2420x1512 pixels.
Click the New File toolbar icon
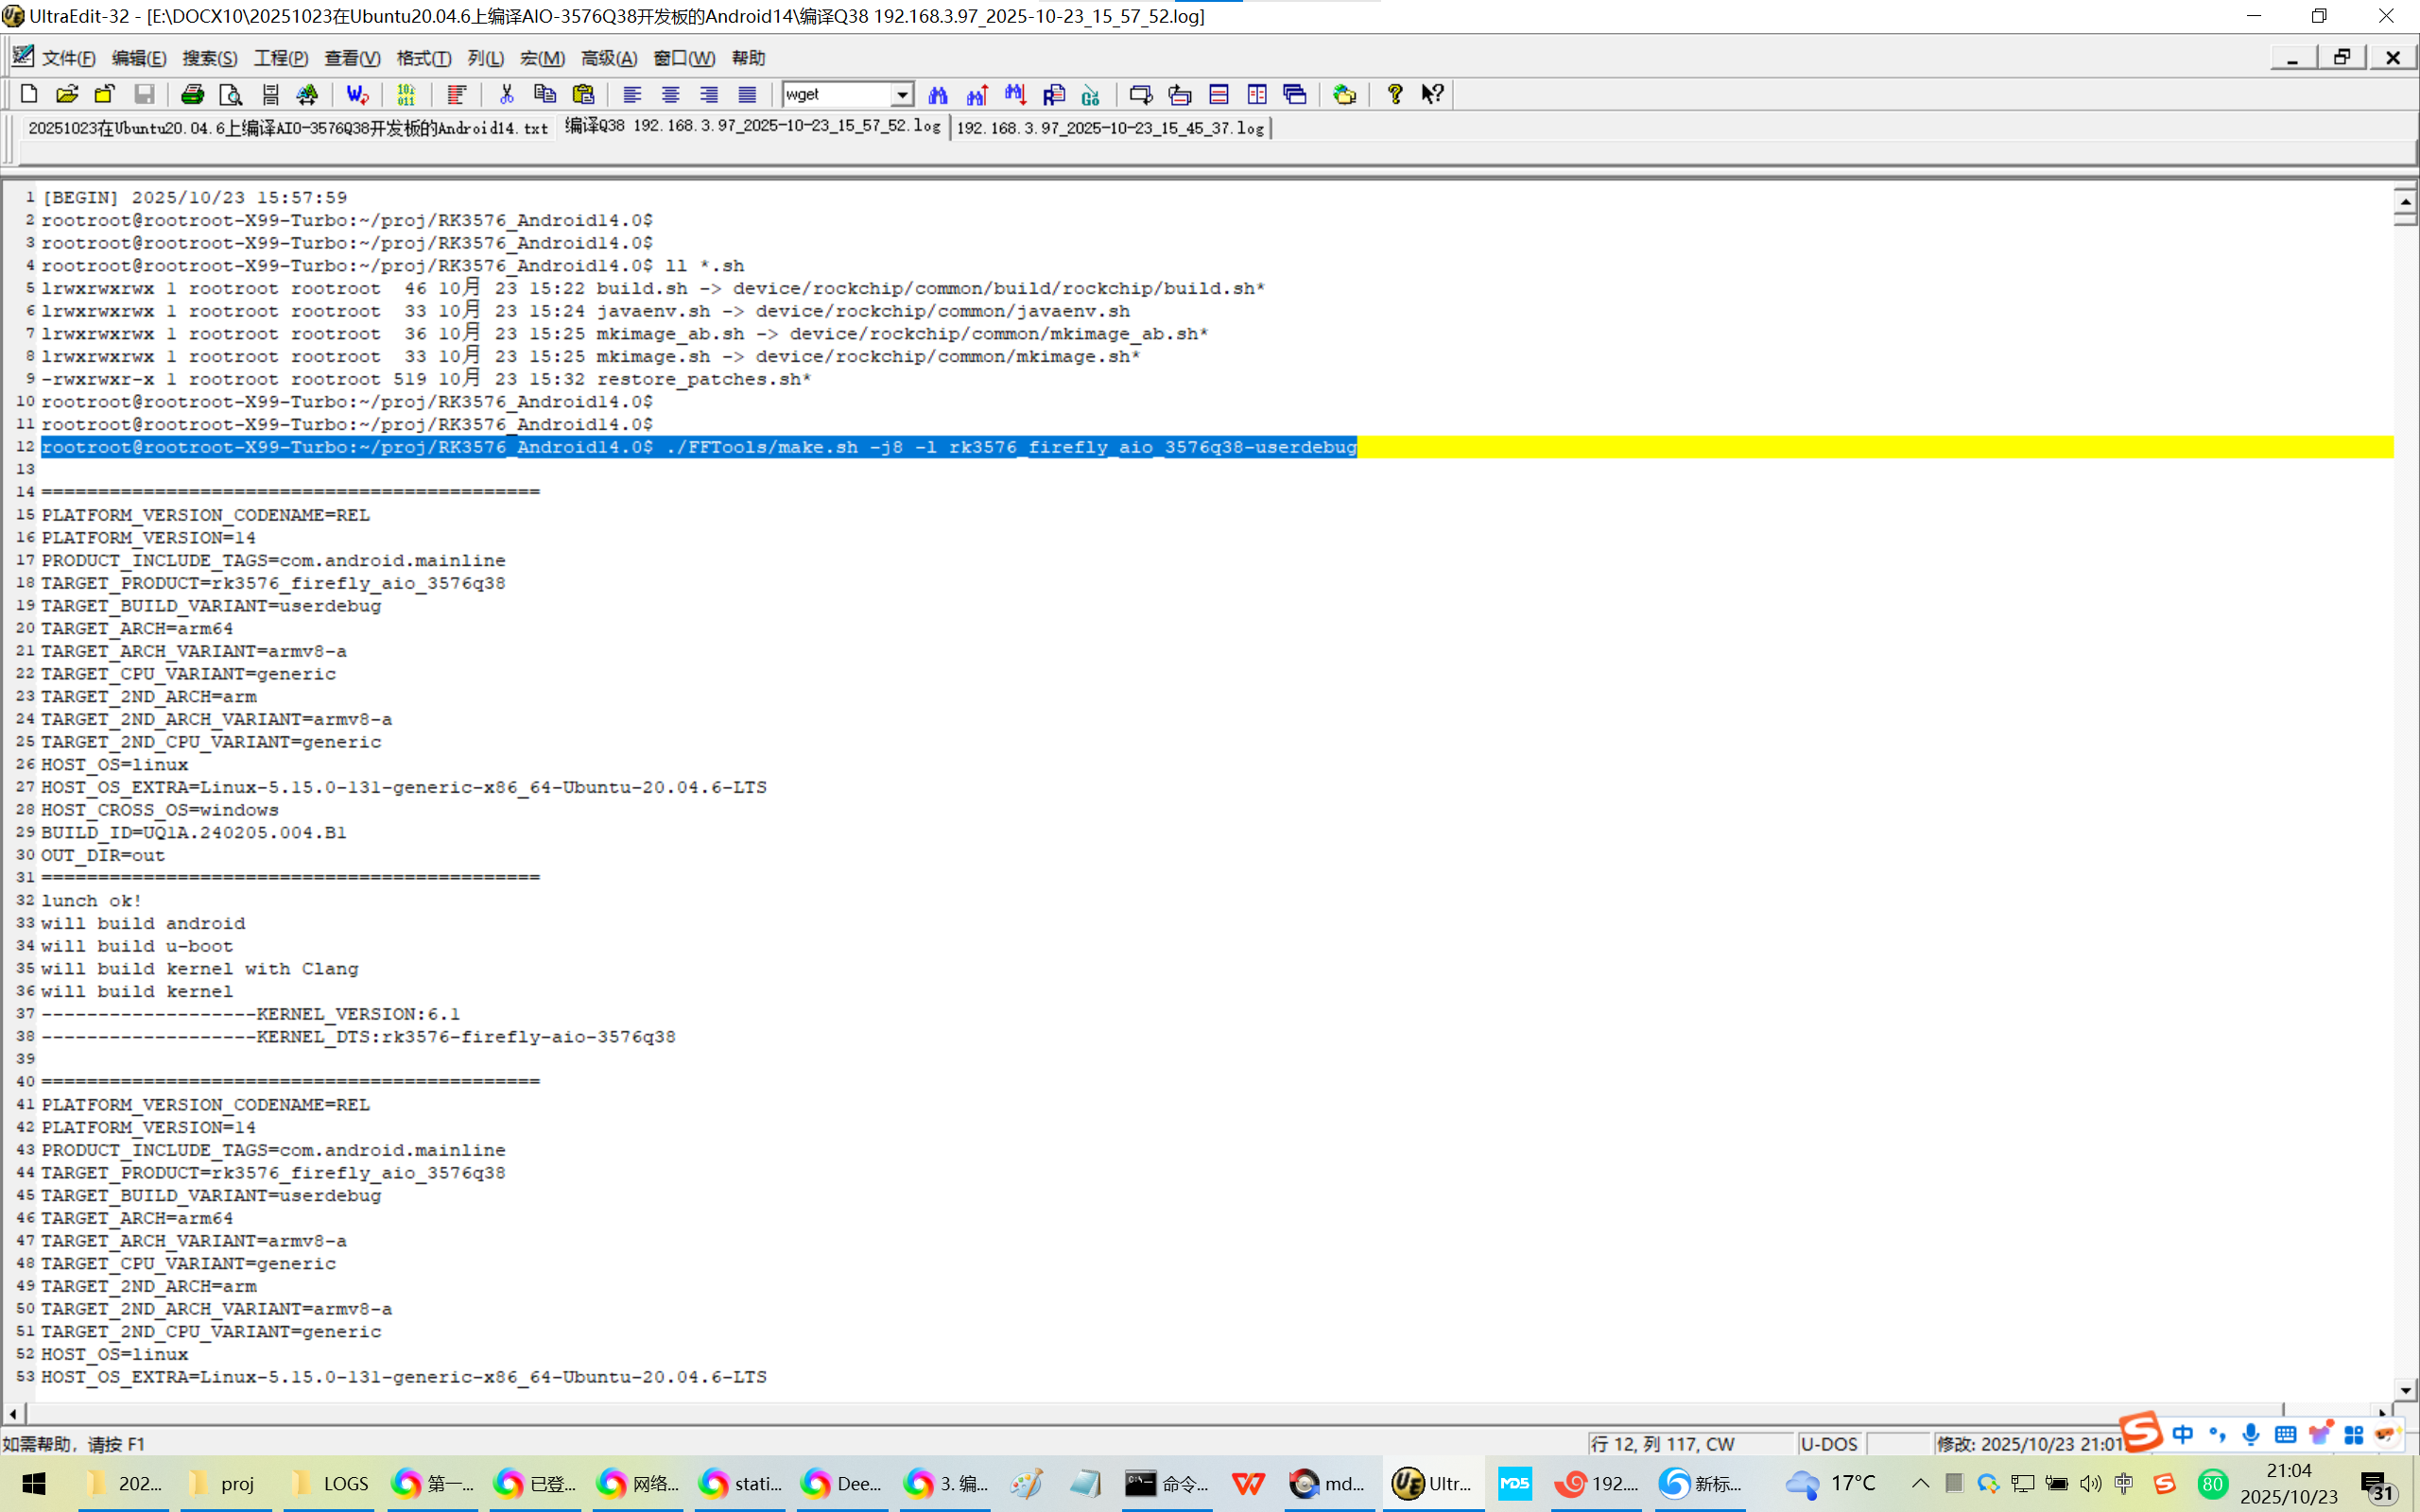point(28,94)
